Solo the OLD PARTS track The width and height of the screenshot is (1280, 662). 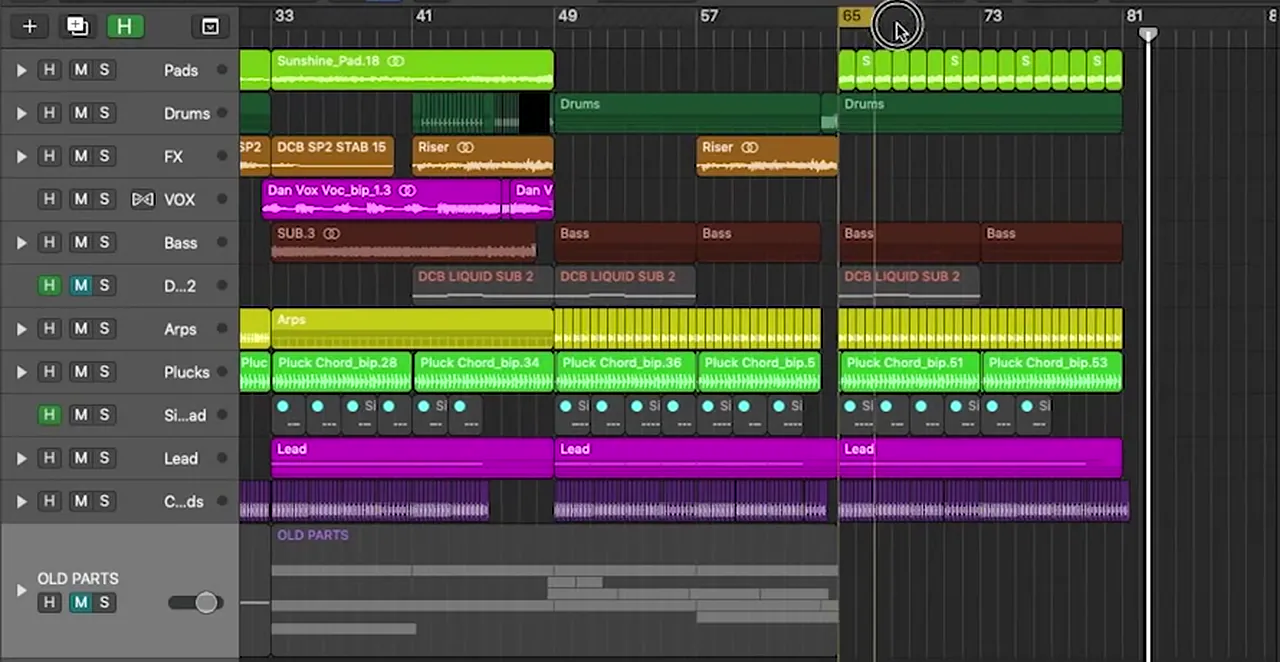click(104, 602)
